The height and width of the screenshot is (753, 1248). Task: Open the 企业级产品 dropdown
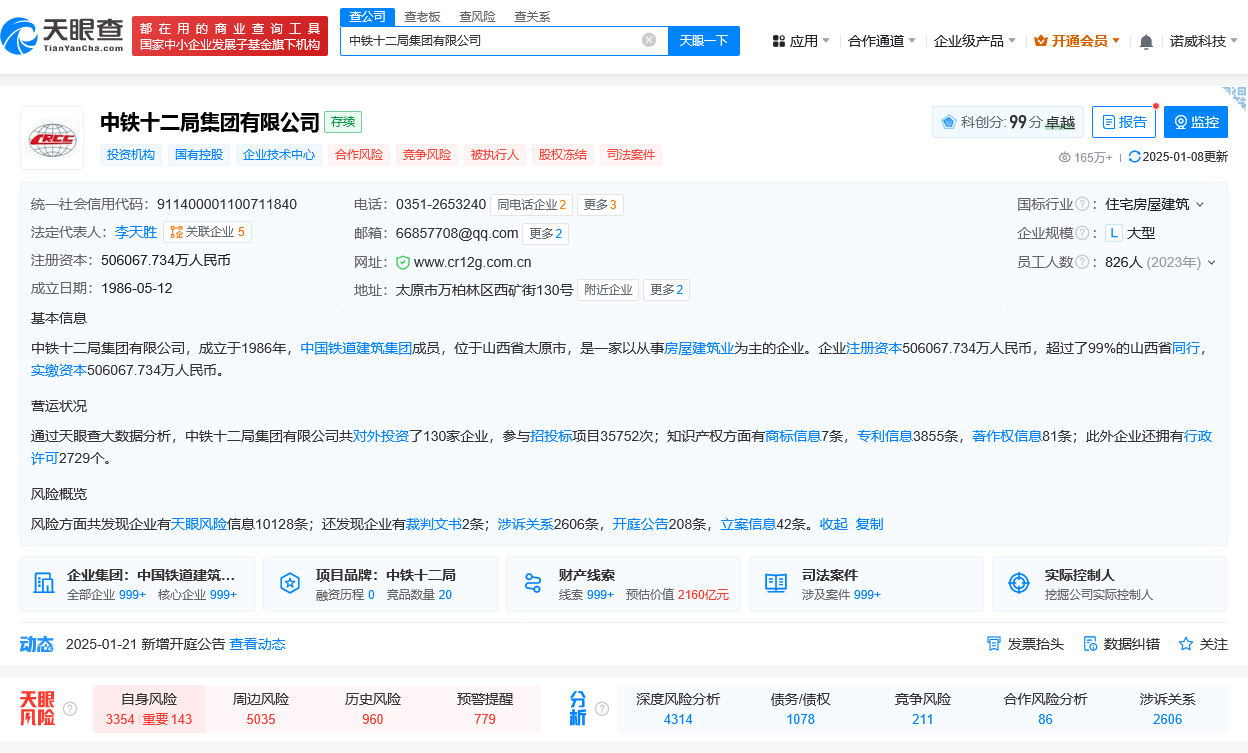point(974,41)
